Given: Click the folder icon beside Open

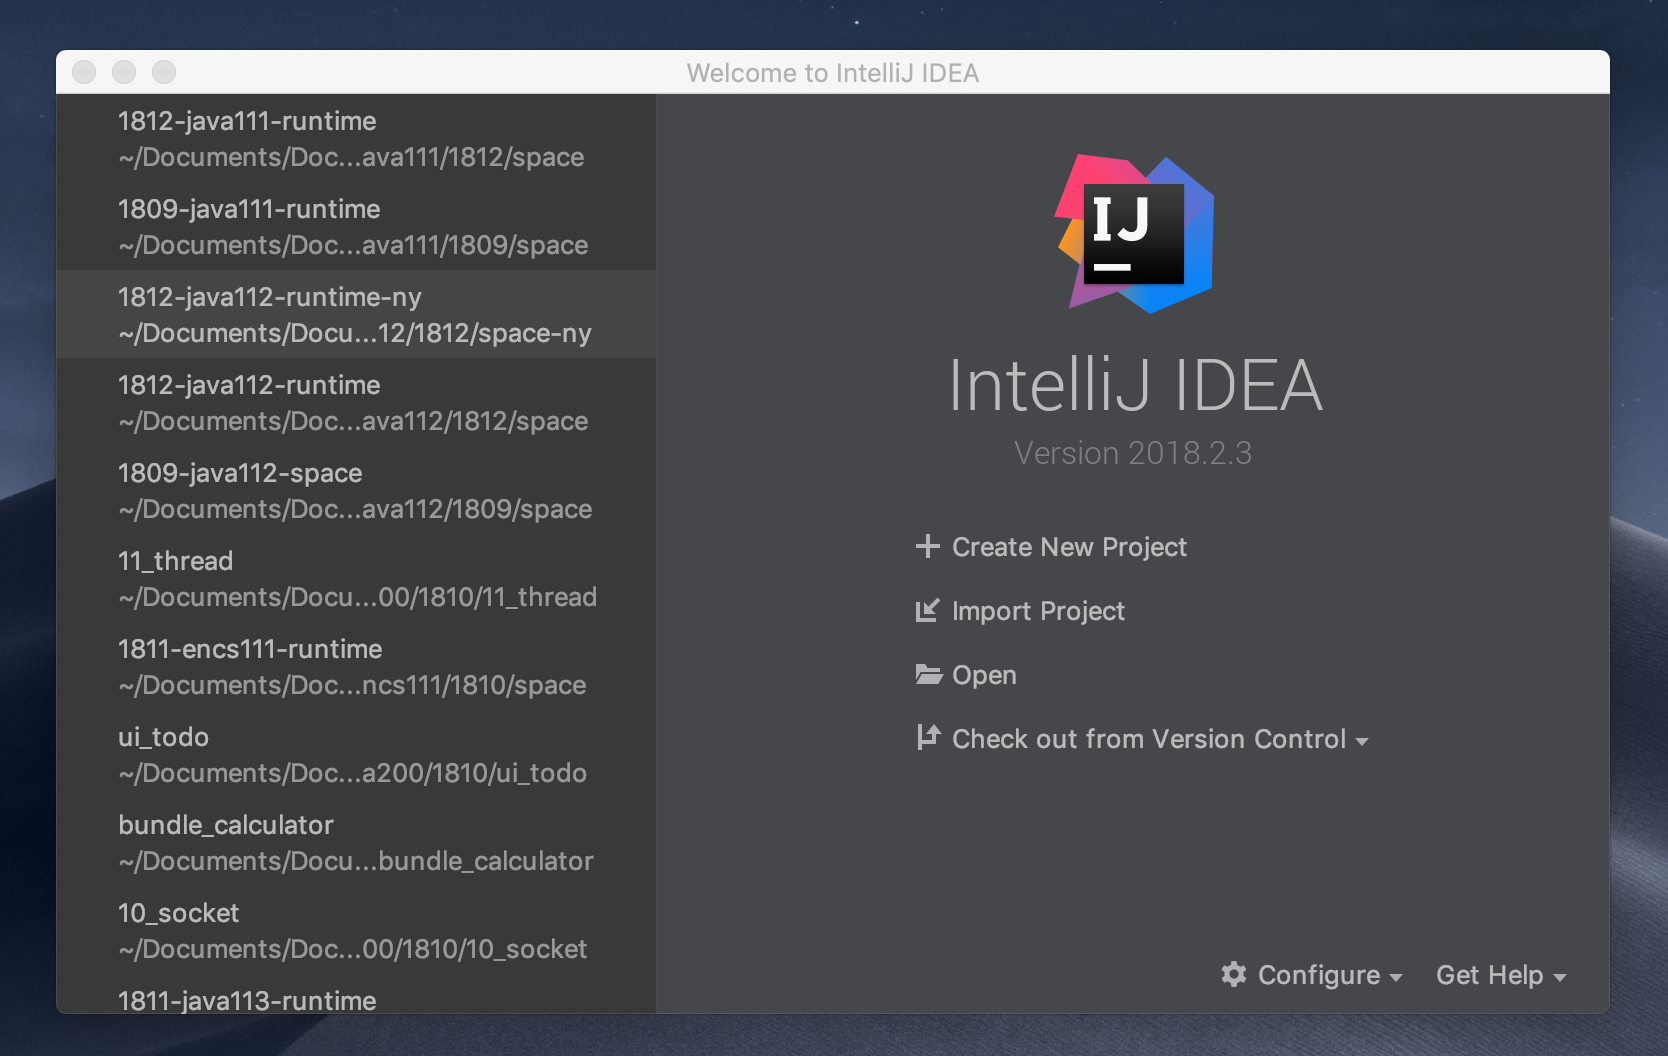Looking at the screenshot, I should coord(929,675).
